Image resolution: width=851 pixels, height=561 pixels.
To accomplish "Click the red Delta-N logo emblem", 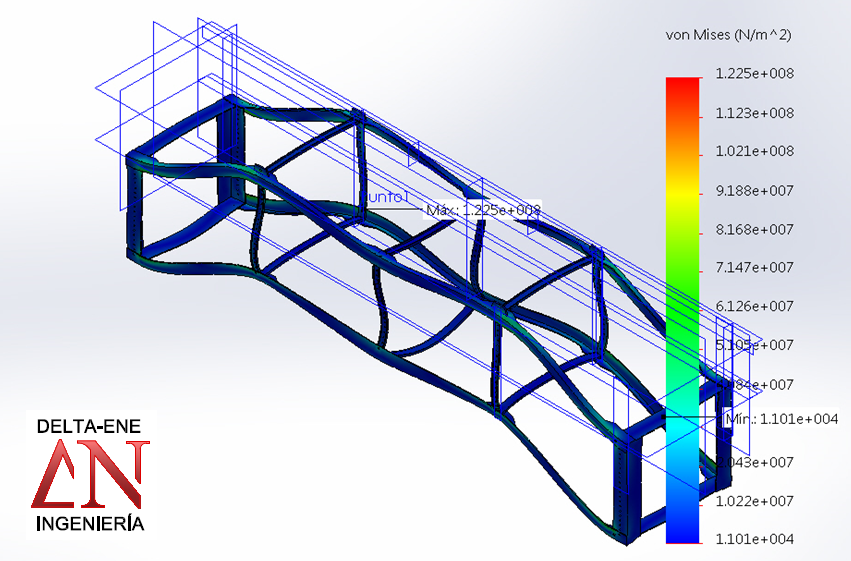I will [x=90, y=474].
